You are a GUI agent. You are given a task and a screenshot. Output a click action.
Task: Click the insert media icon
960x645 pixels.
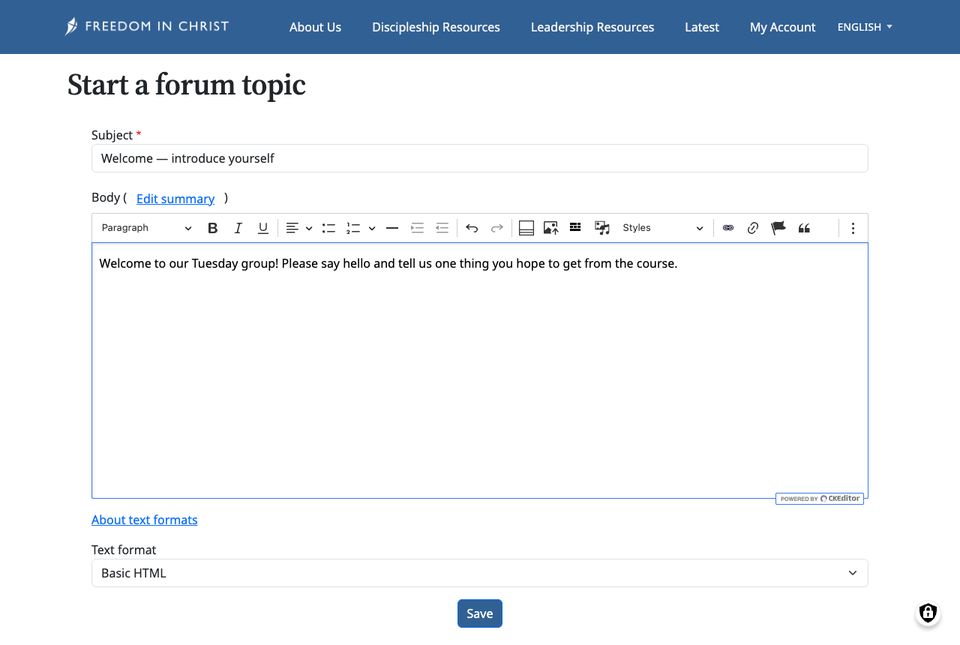[x=601, y=228]
